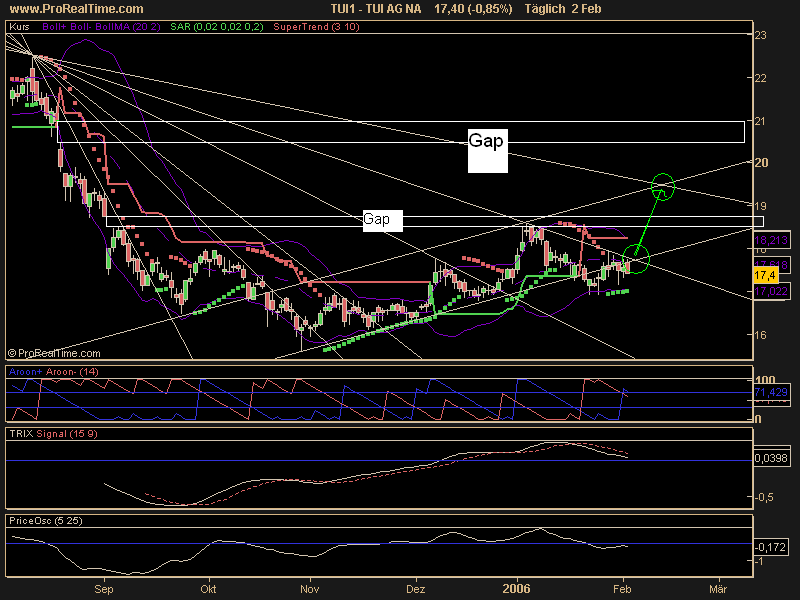The image size is (800, 600).
Task: Select the small Gap annotation label
Action: tap(376, 218)
